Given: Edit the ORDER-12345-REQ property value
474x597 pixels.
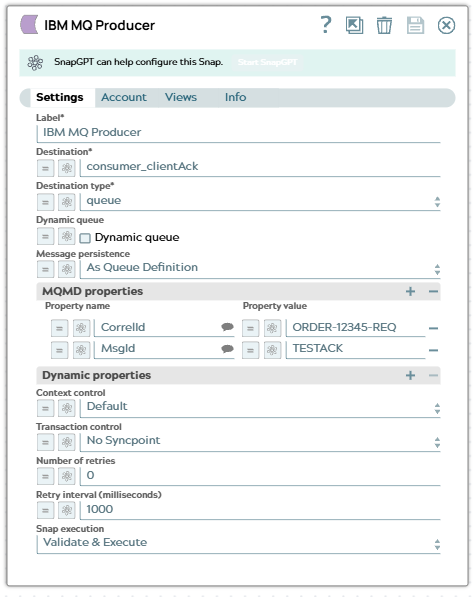Looking at the screenshot, I should click(355, 327).
